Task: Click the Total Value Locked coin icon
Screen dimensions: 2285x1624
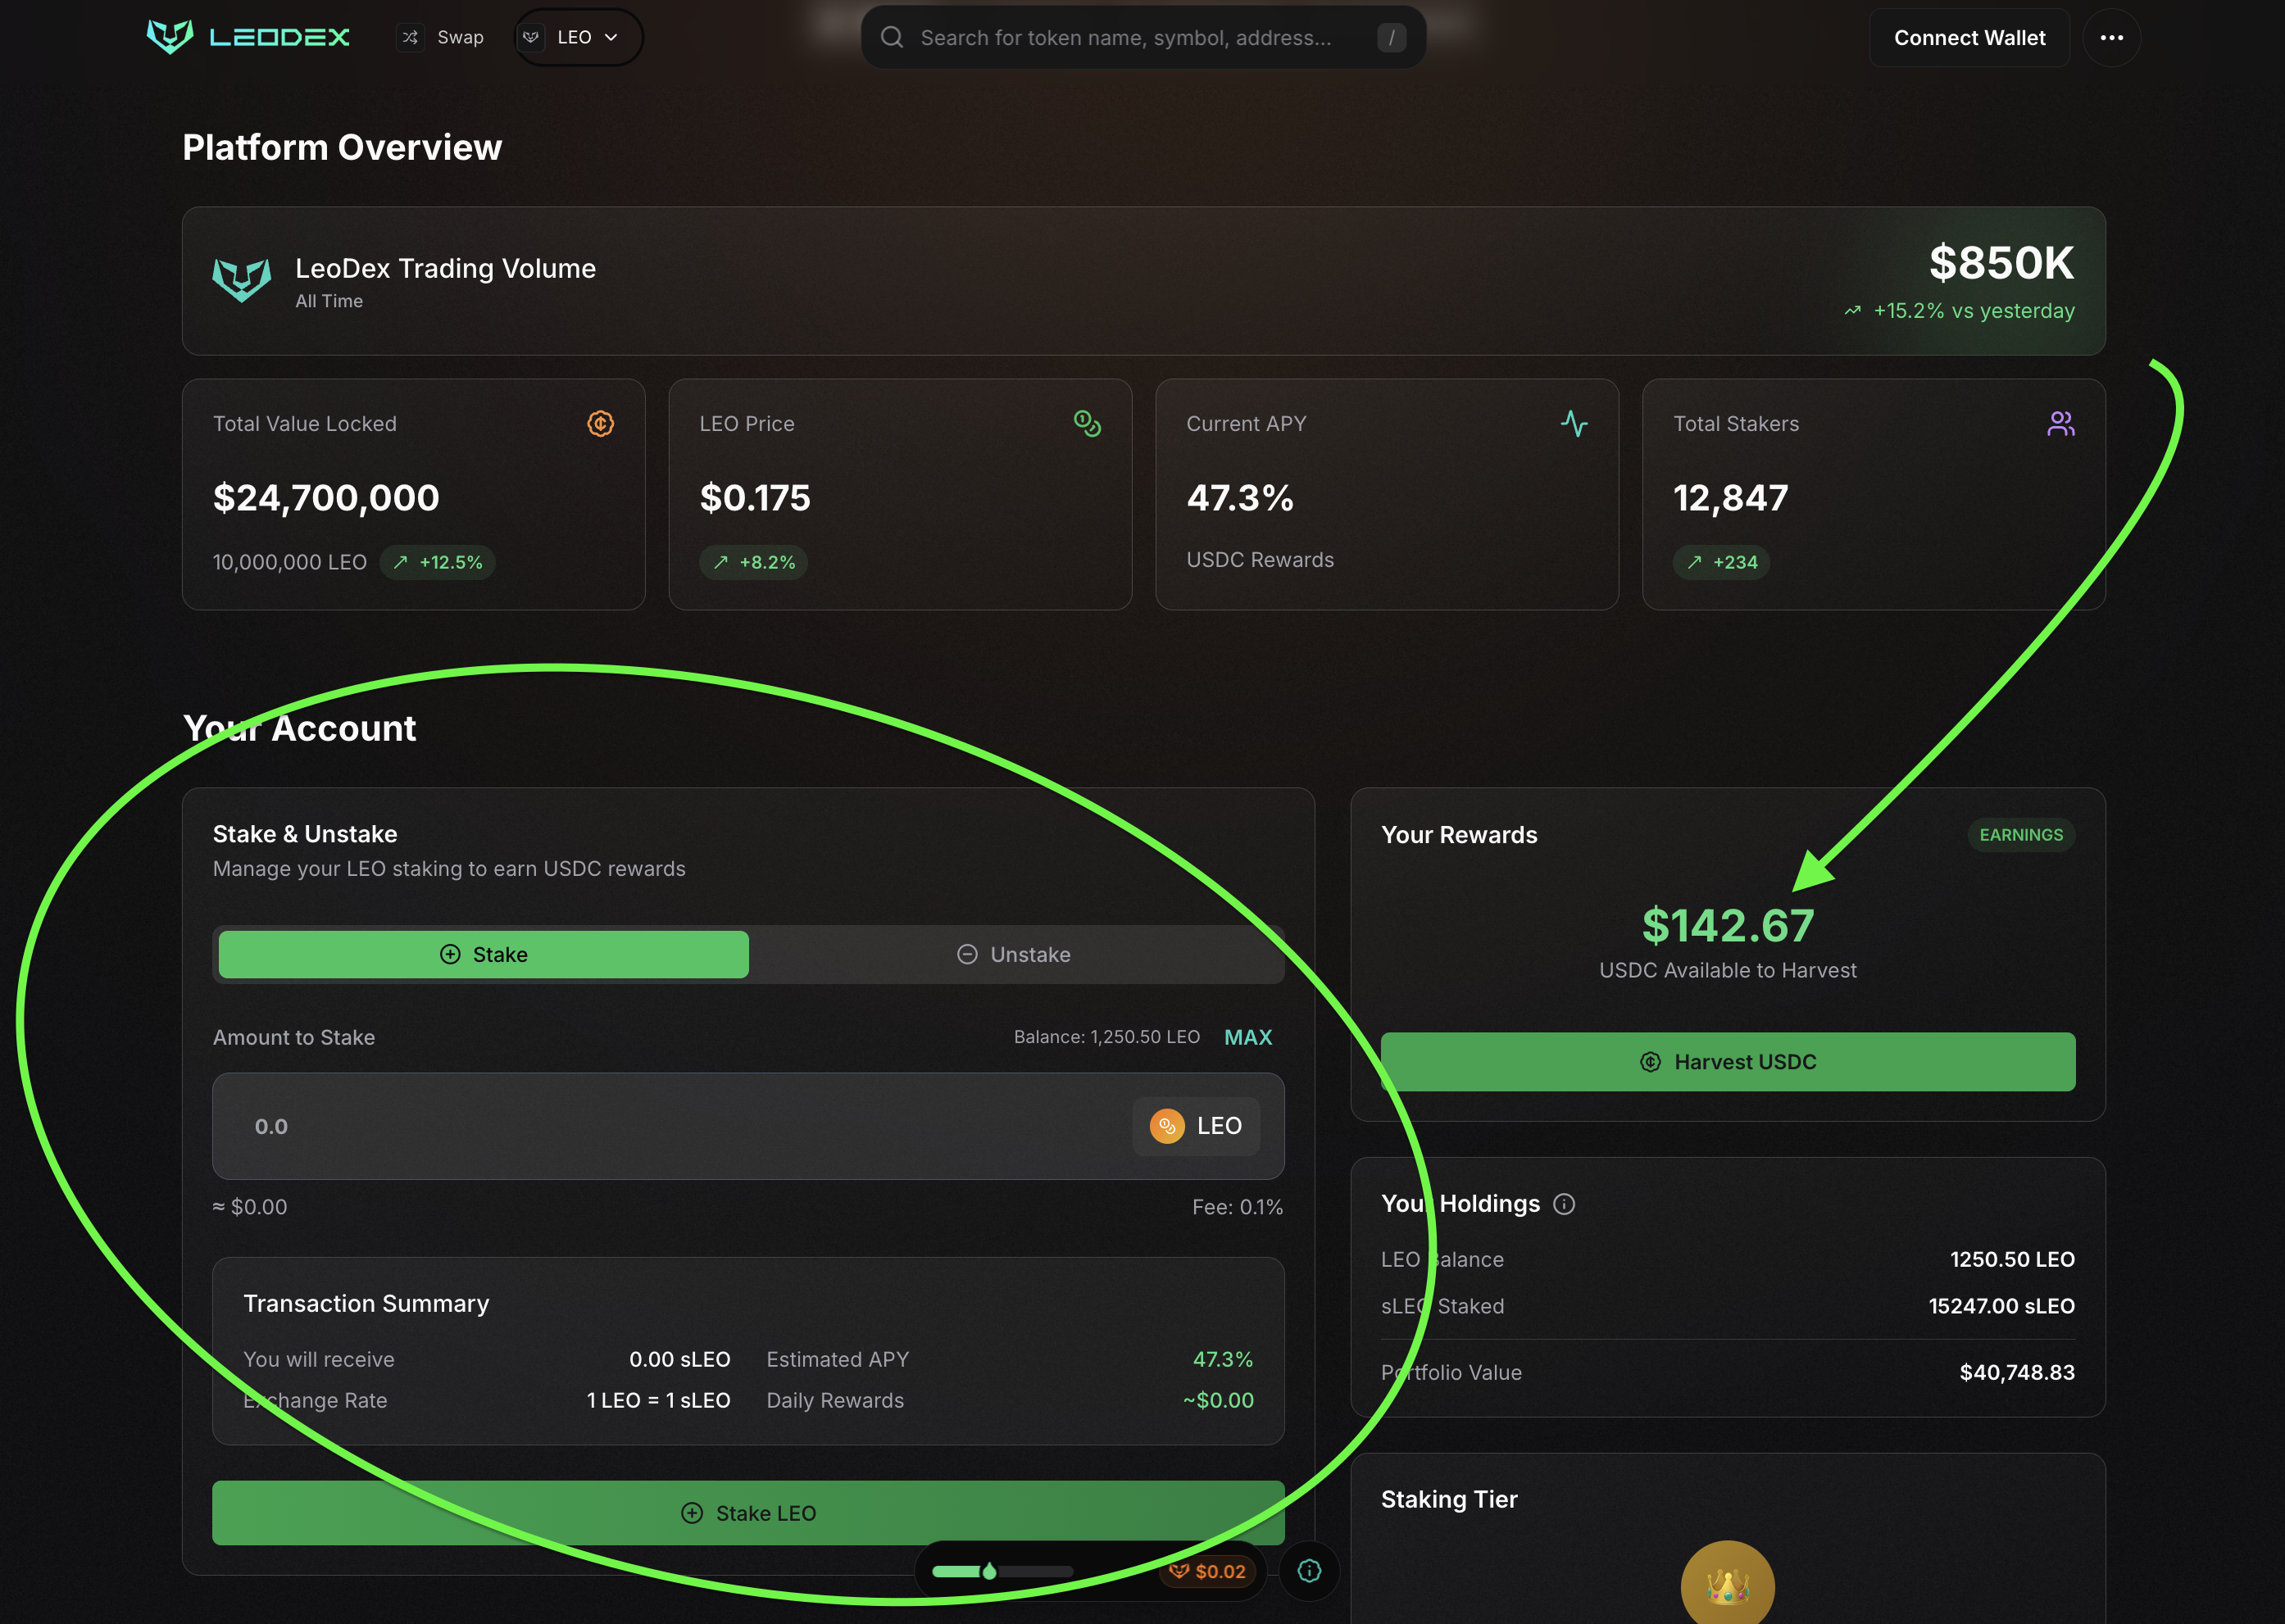Action: (600, 423)
